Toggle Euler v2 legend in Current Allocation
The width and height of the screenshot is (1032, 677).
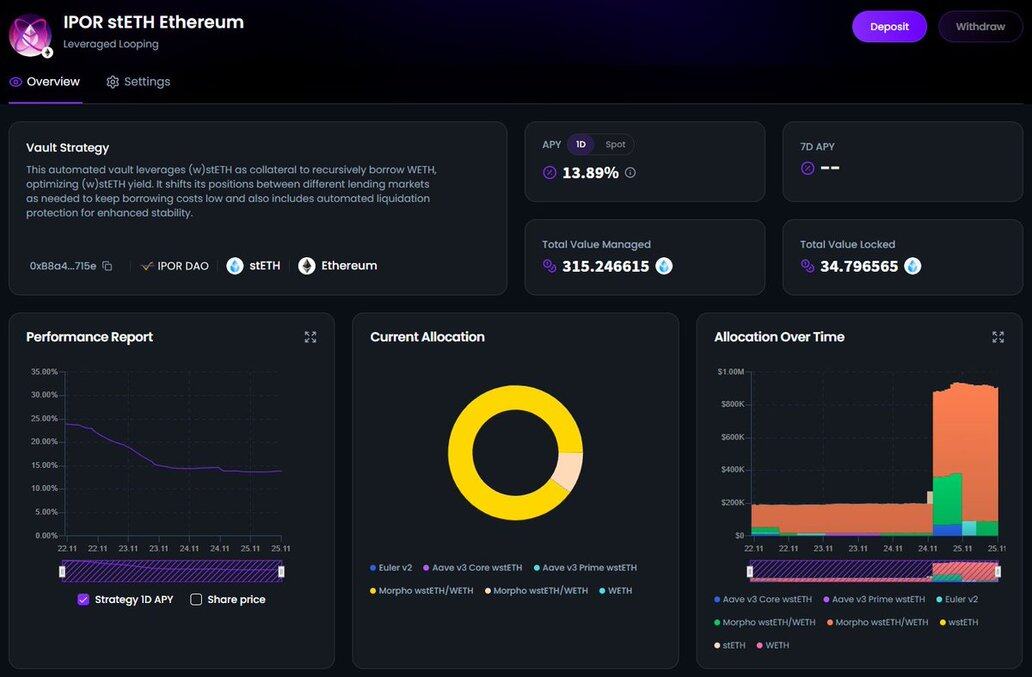[390, 568]
